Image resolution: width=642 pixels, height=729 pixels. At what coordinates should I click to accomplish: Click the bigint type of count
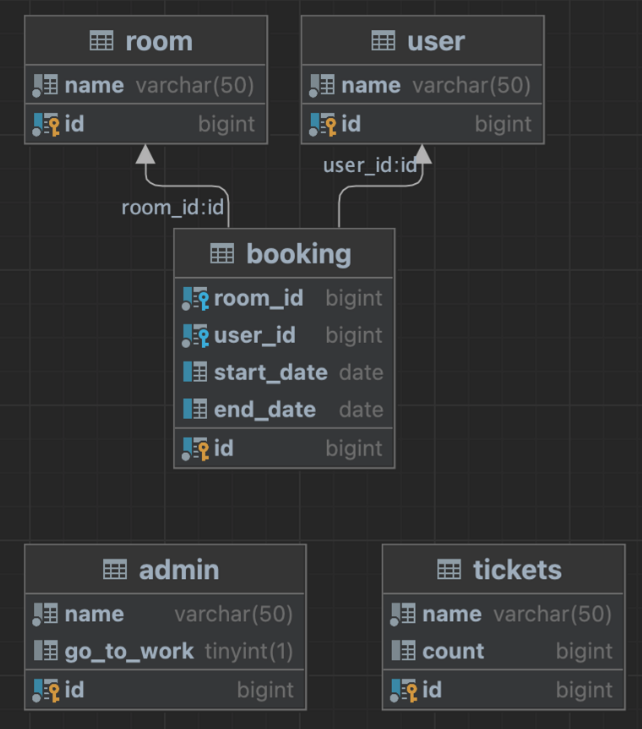click(584, 652)
